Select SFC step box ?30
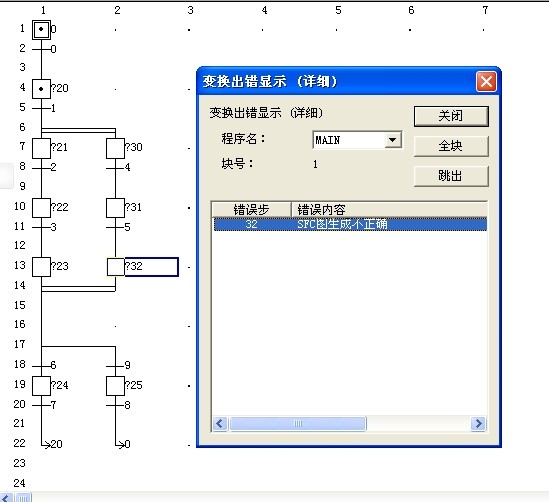Screen dimensions: 549x502 click(115, 148)
